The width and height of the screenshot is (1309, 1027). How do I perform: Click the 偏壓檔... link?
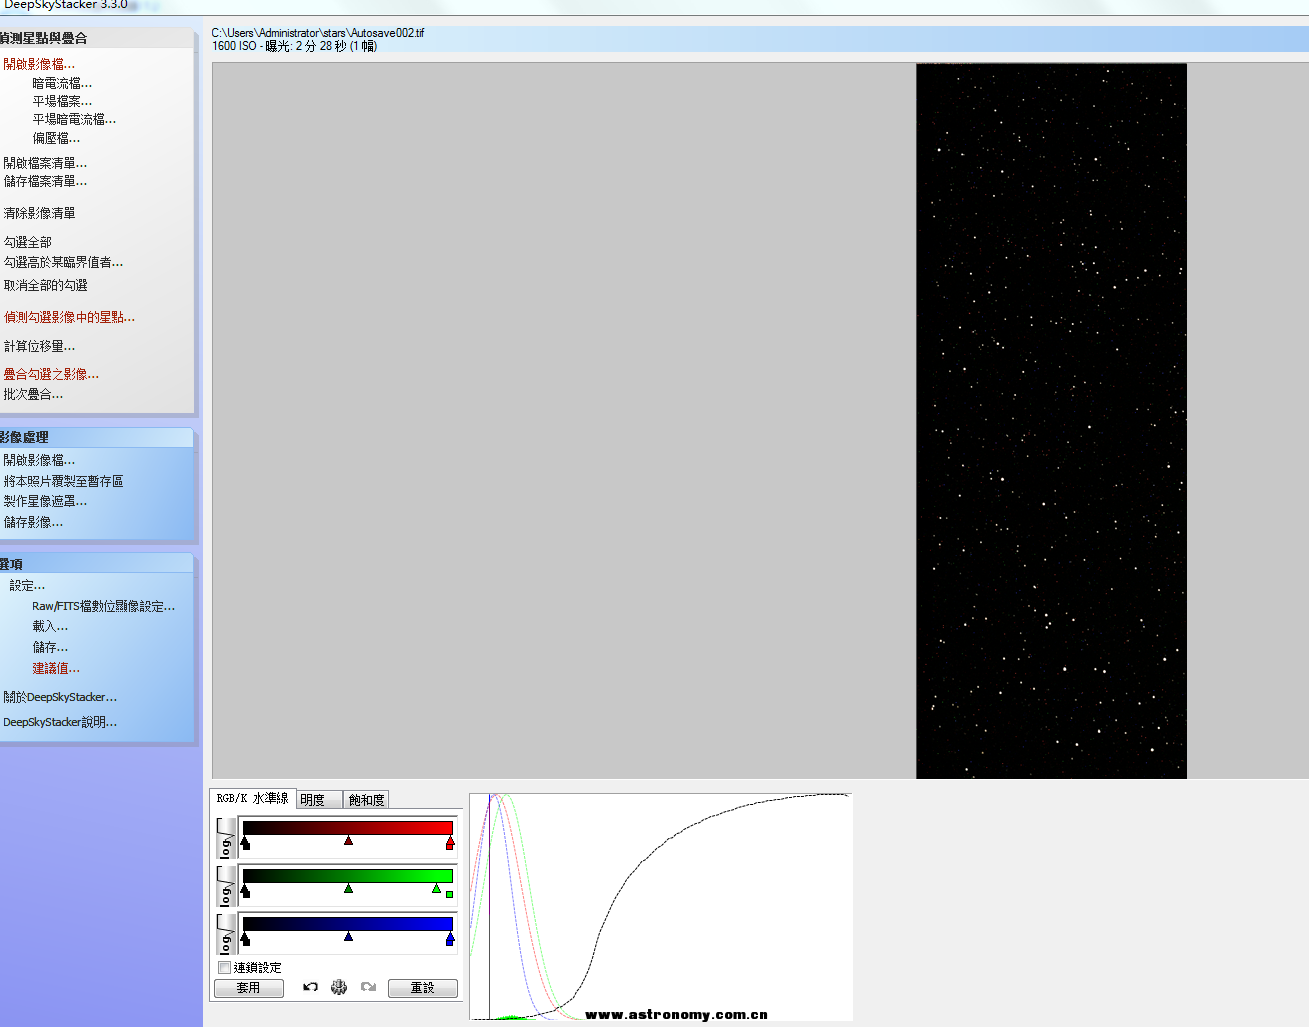56,138
